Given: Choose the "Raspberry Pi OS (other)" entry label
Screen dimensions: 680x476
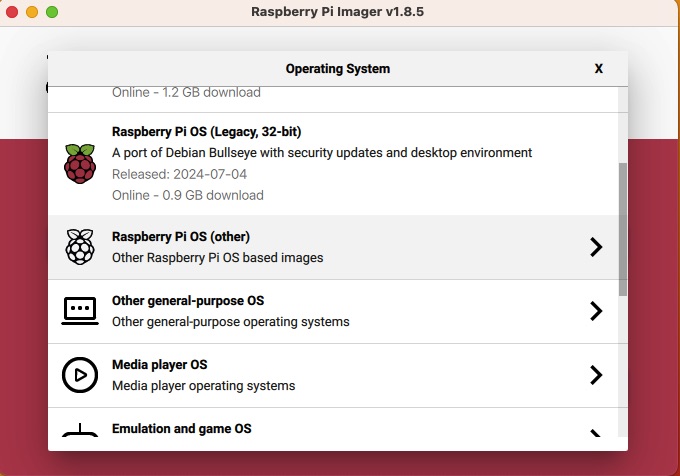Looking at the screenshot, I should point(180,237).
